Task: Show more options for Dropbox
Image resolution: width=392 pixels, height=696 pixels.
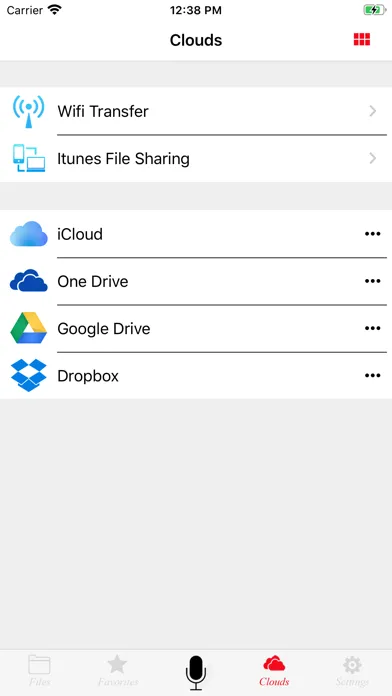Action: [x=372, y=376]
